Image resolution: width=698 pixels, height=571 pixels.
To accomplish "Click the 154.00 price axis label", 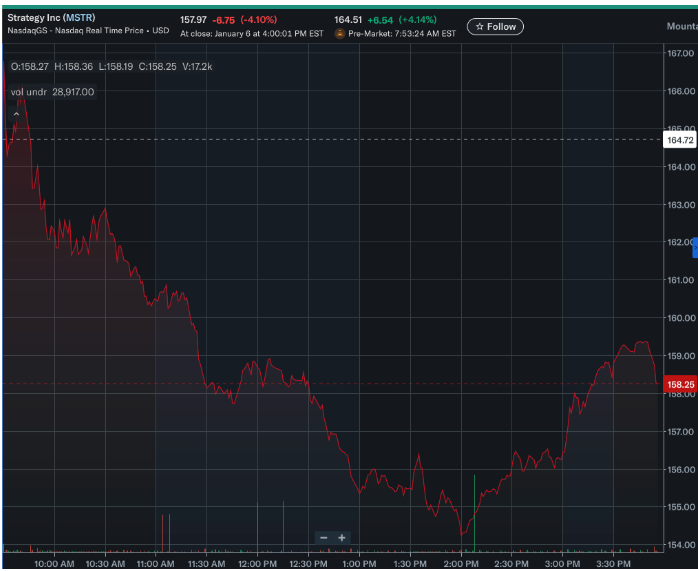I will 680,544.
